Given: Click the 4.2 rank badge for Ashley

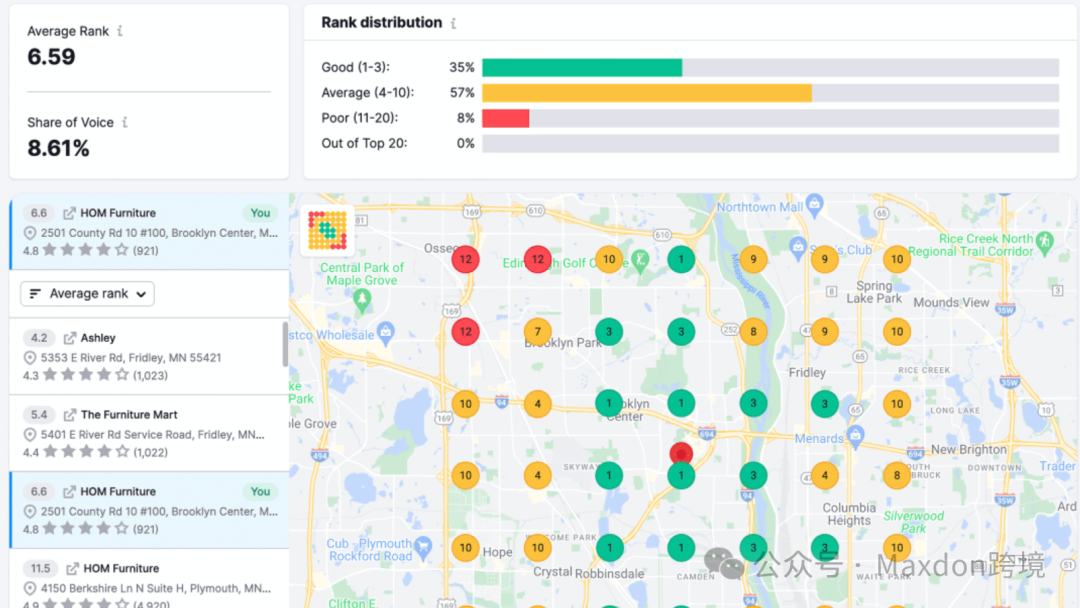Looking at the screenshot, I should point(39,338).
